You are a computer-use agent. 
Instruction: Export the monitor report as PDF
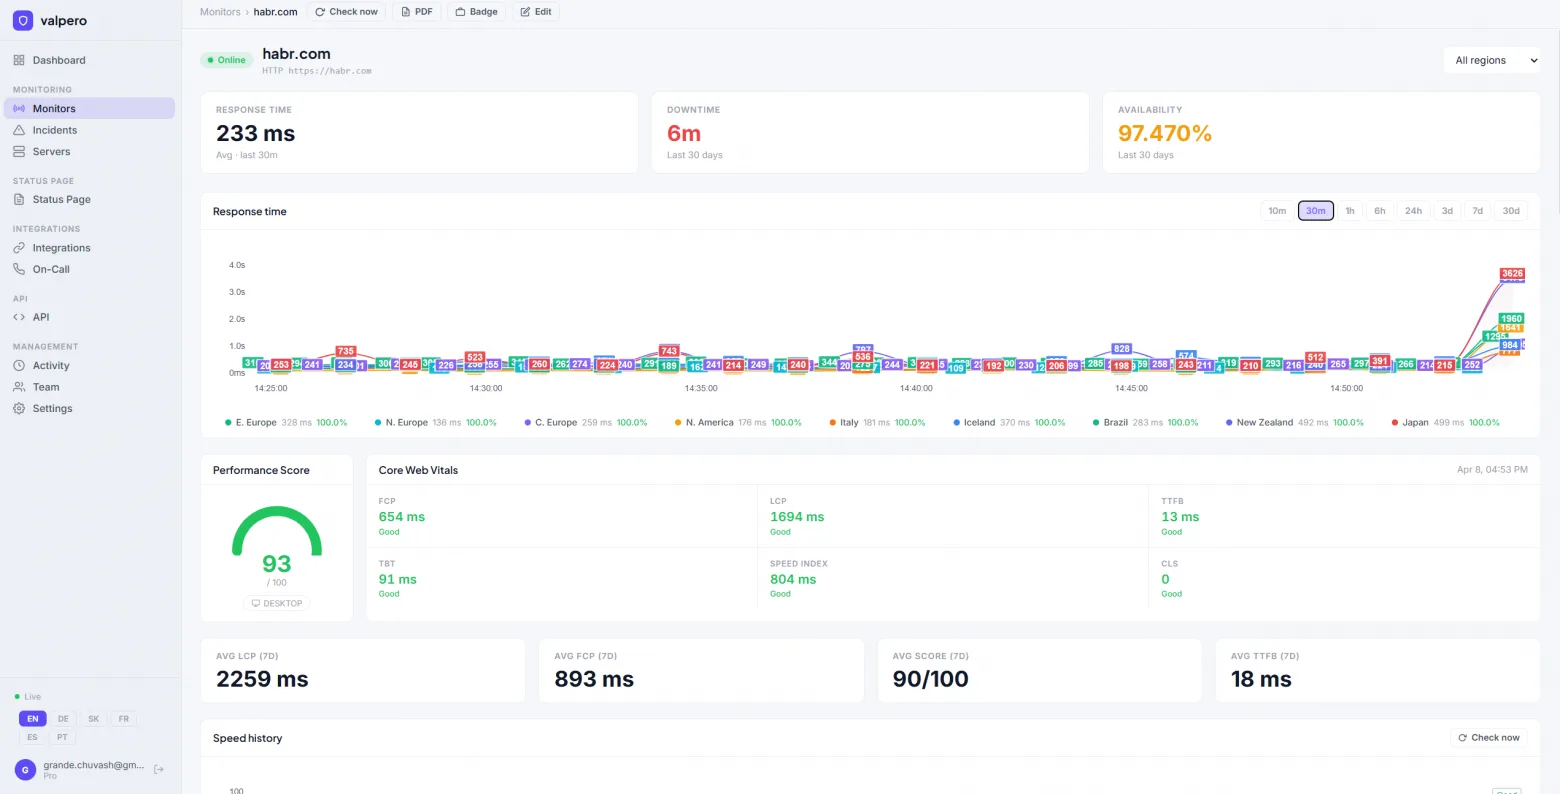(416, 12)
